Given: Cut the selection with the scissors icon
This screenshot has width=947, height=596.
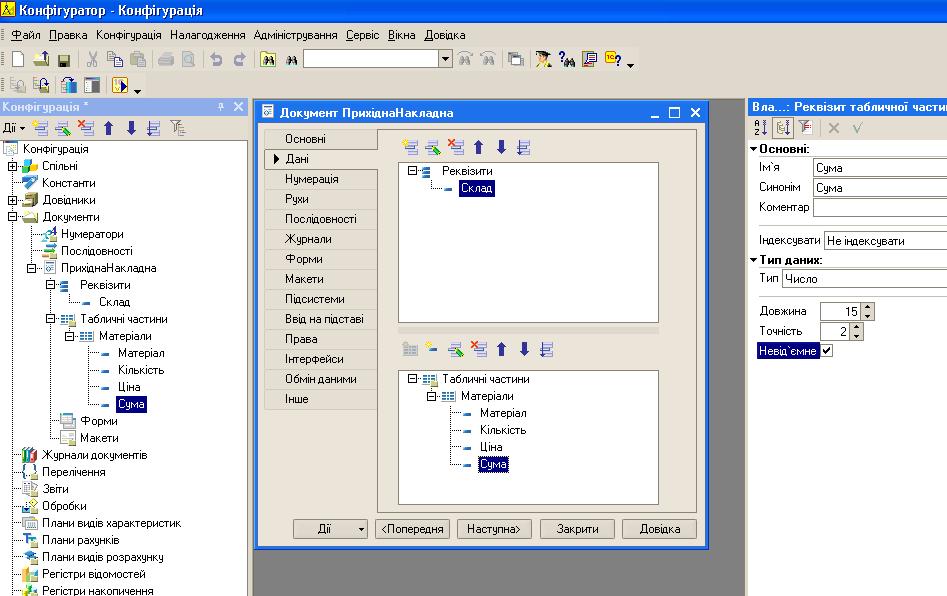Looking at the screenshot, I should pyautogui.click(x=92, y=59).
